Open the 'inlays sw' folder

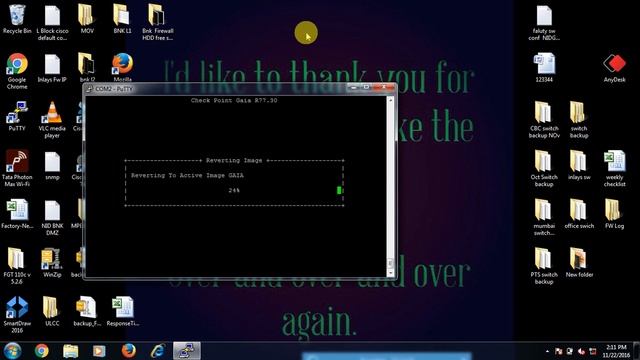[579, 165]
